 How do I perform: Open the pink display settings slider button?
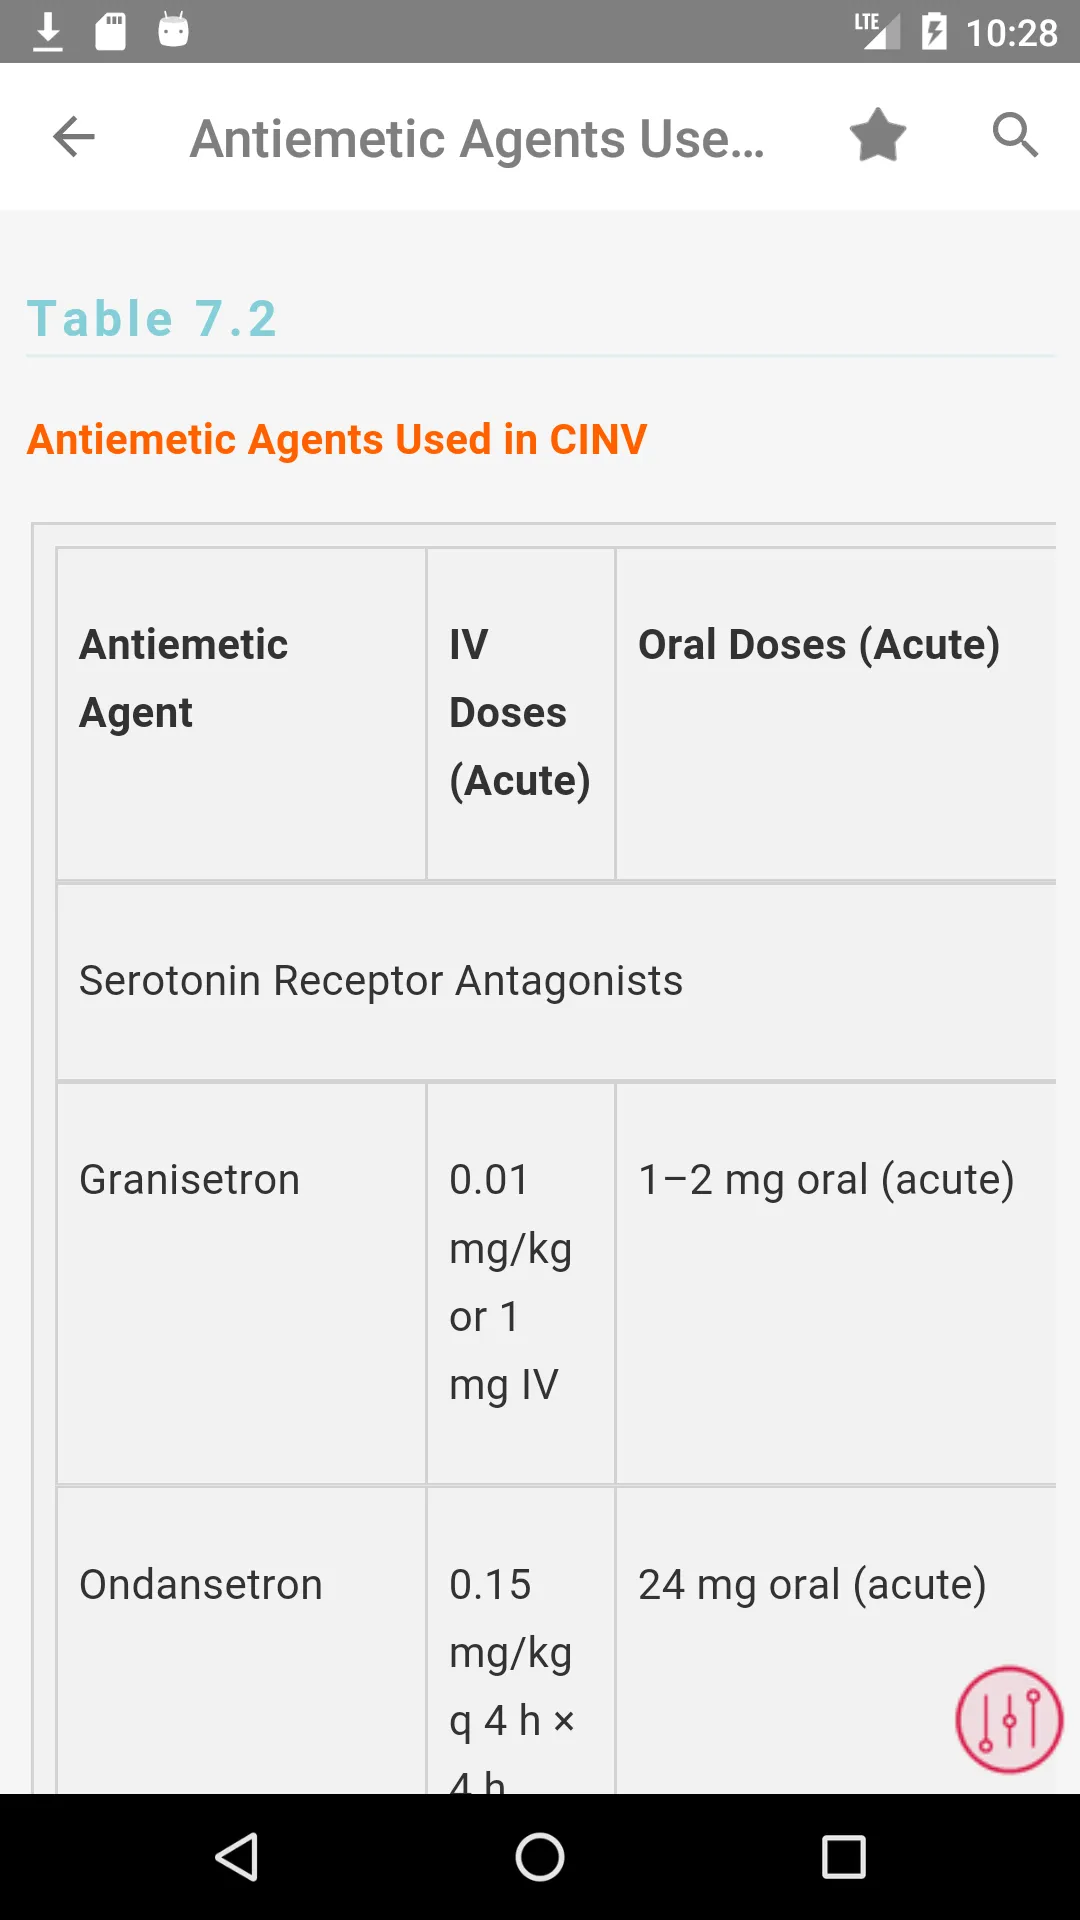[1009, 1719]
